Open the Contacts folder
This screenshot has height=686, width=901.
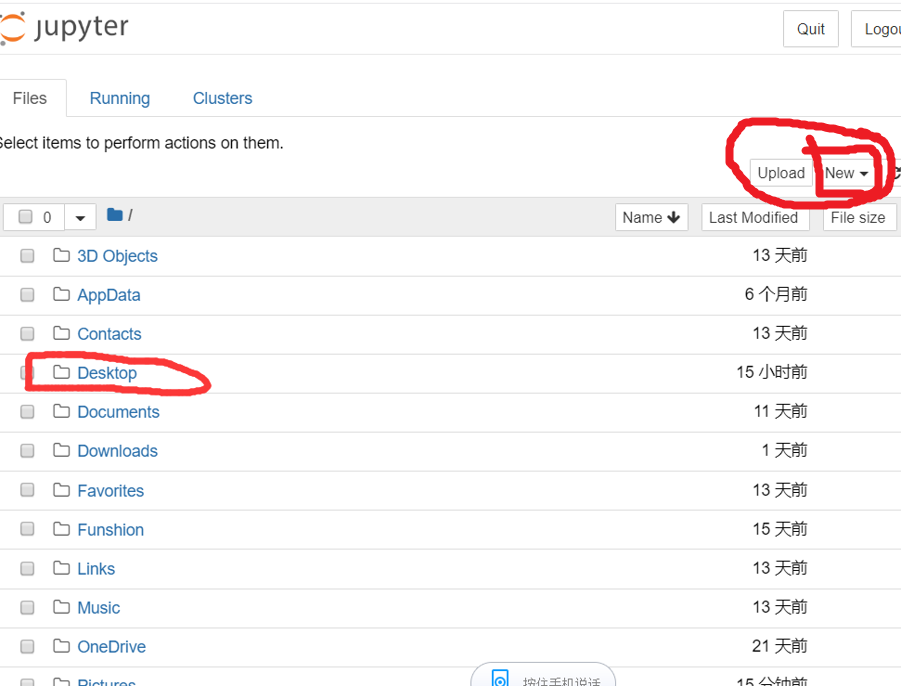click(109, 334)
